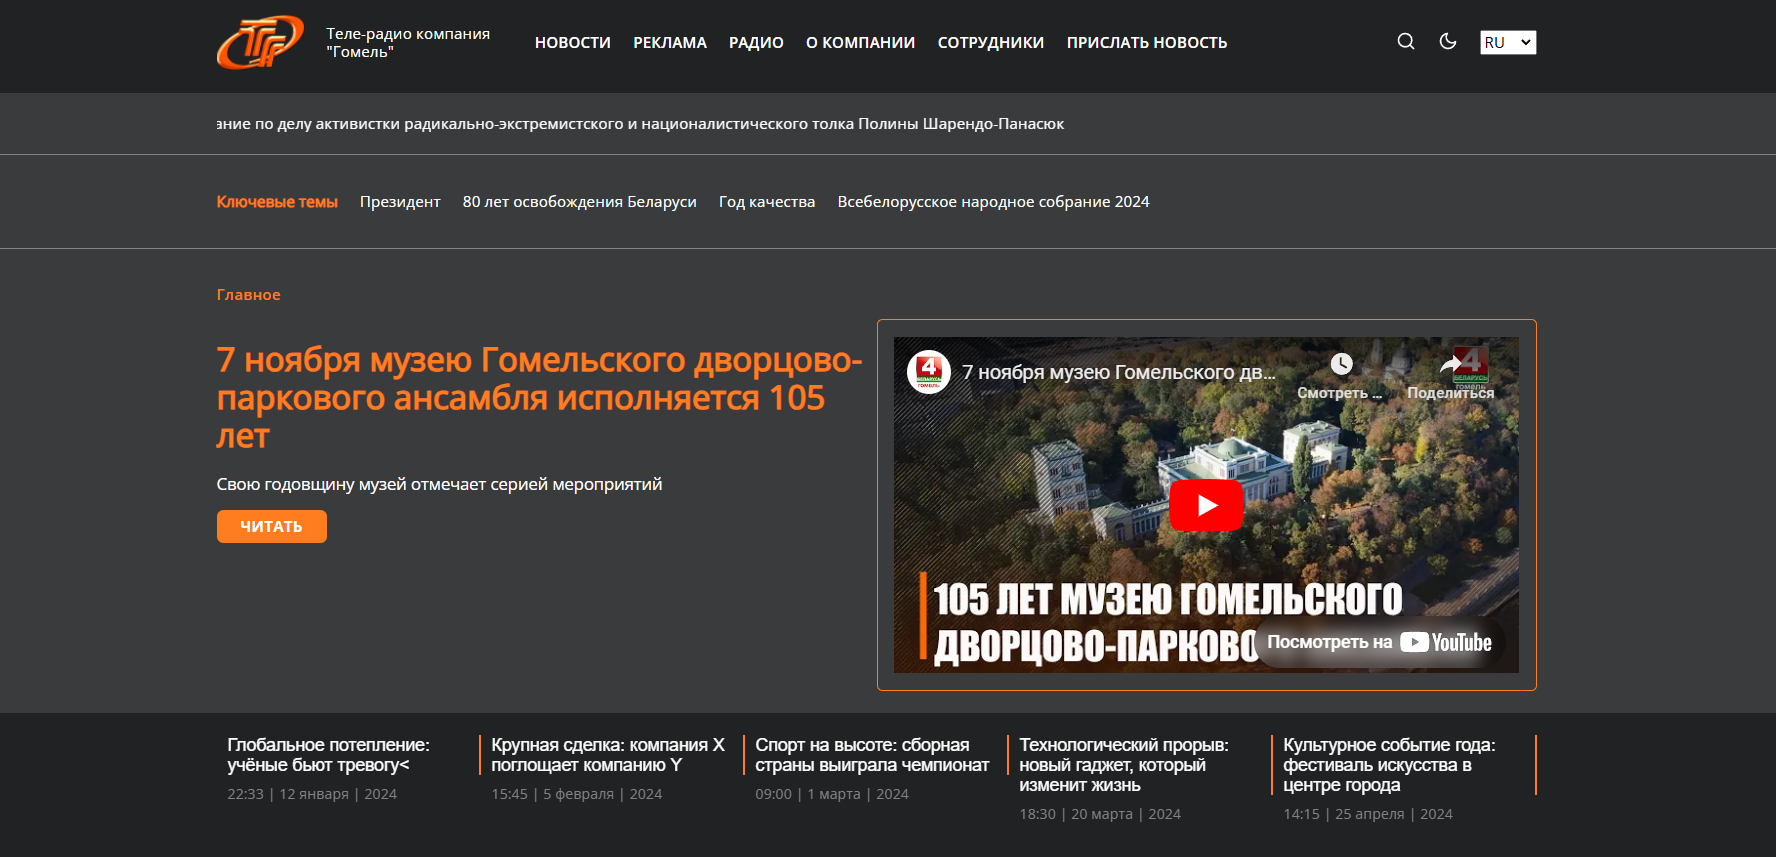The width and height of the screenshot is (1776, 857).
Task: Expand the RU language dropdown
Action: [1507, 42]
